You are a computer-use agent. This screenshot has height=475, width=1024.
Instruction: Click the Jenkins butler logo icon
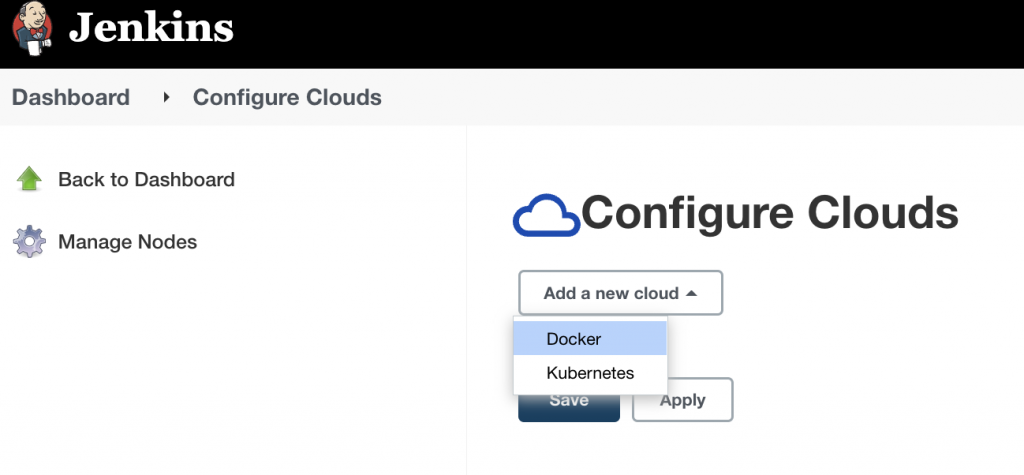[x=30, y=32]
